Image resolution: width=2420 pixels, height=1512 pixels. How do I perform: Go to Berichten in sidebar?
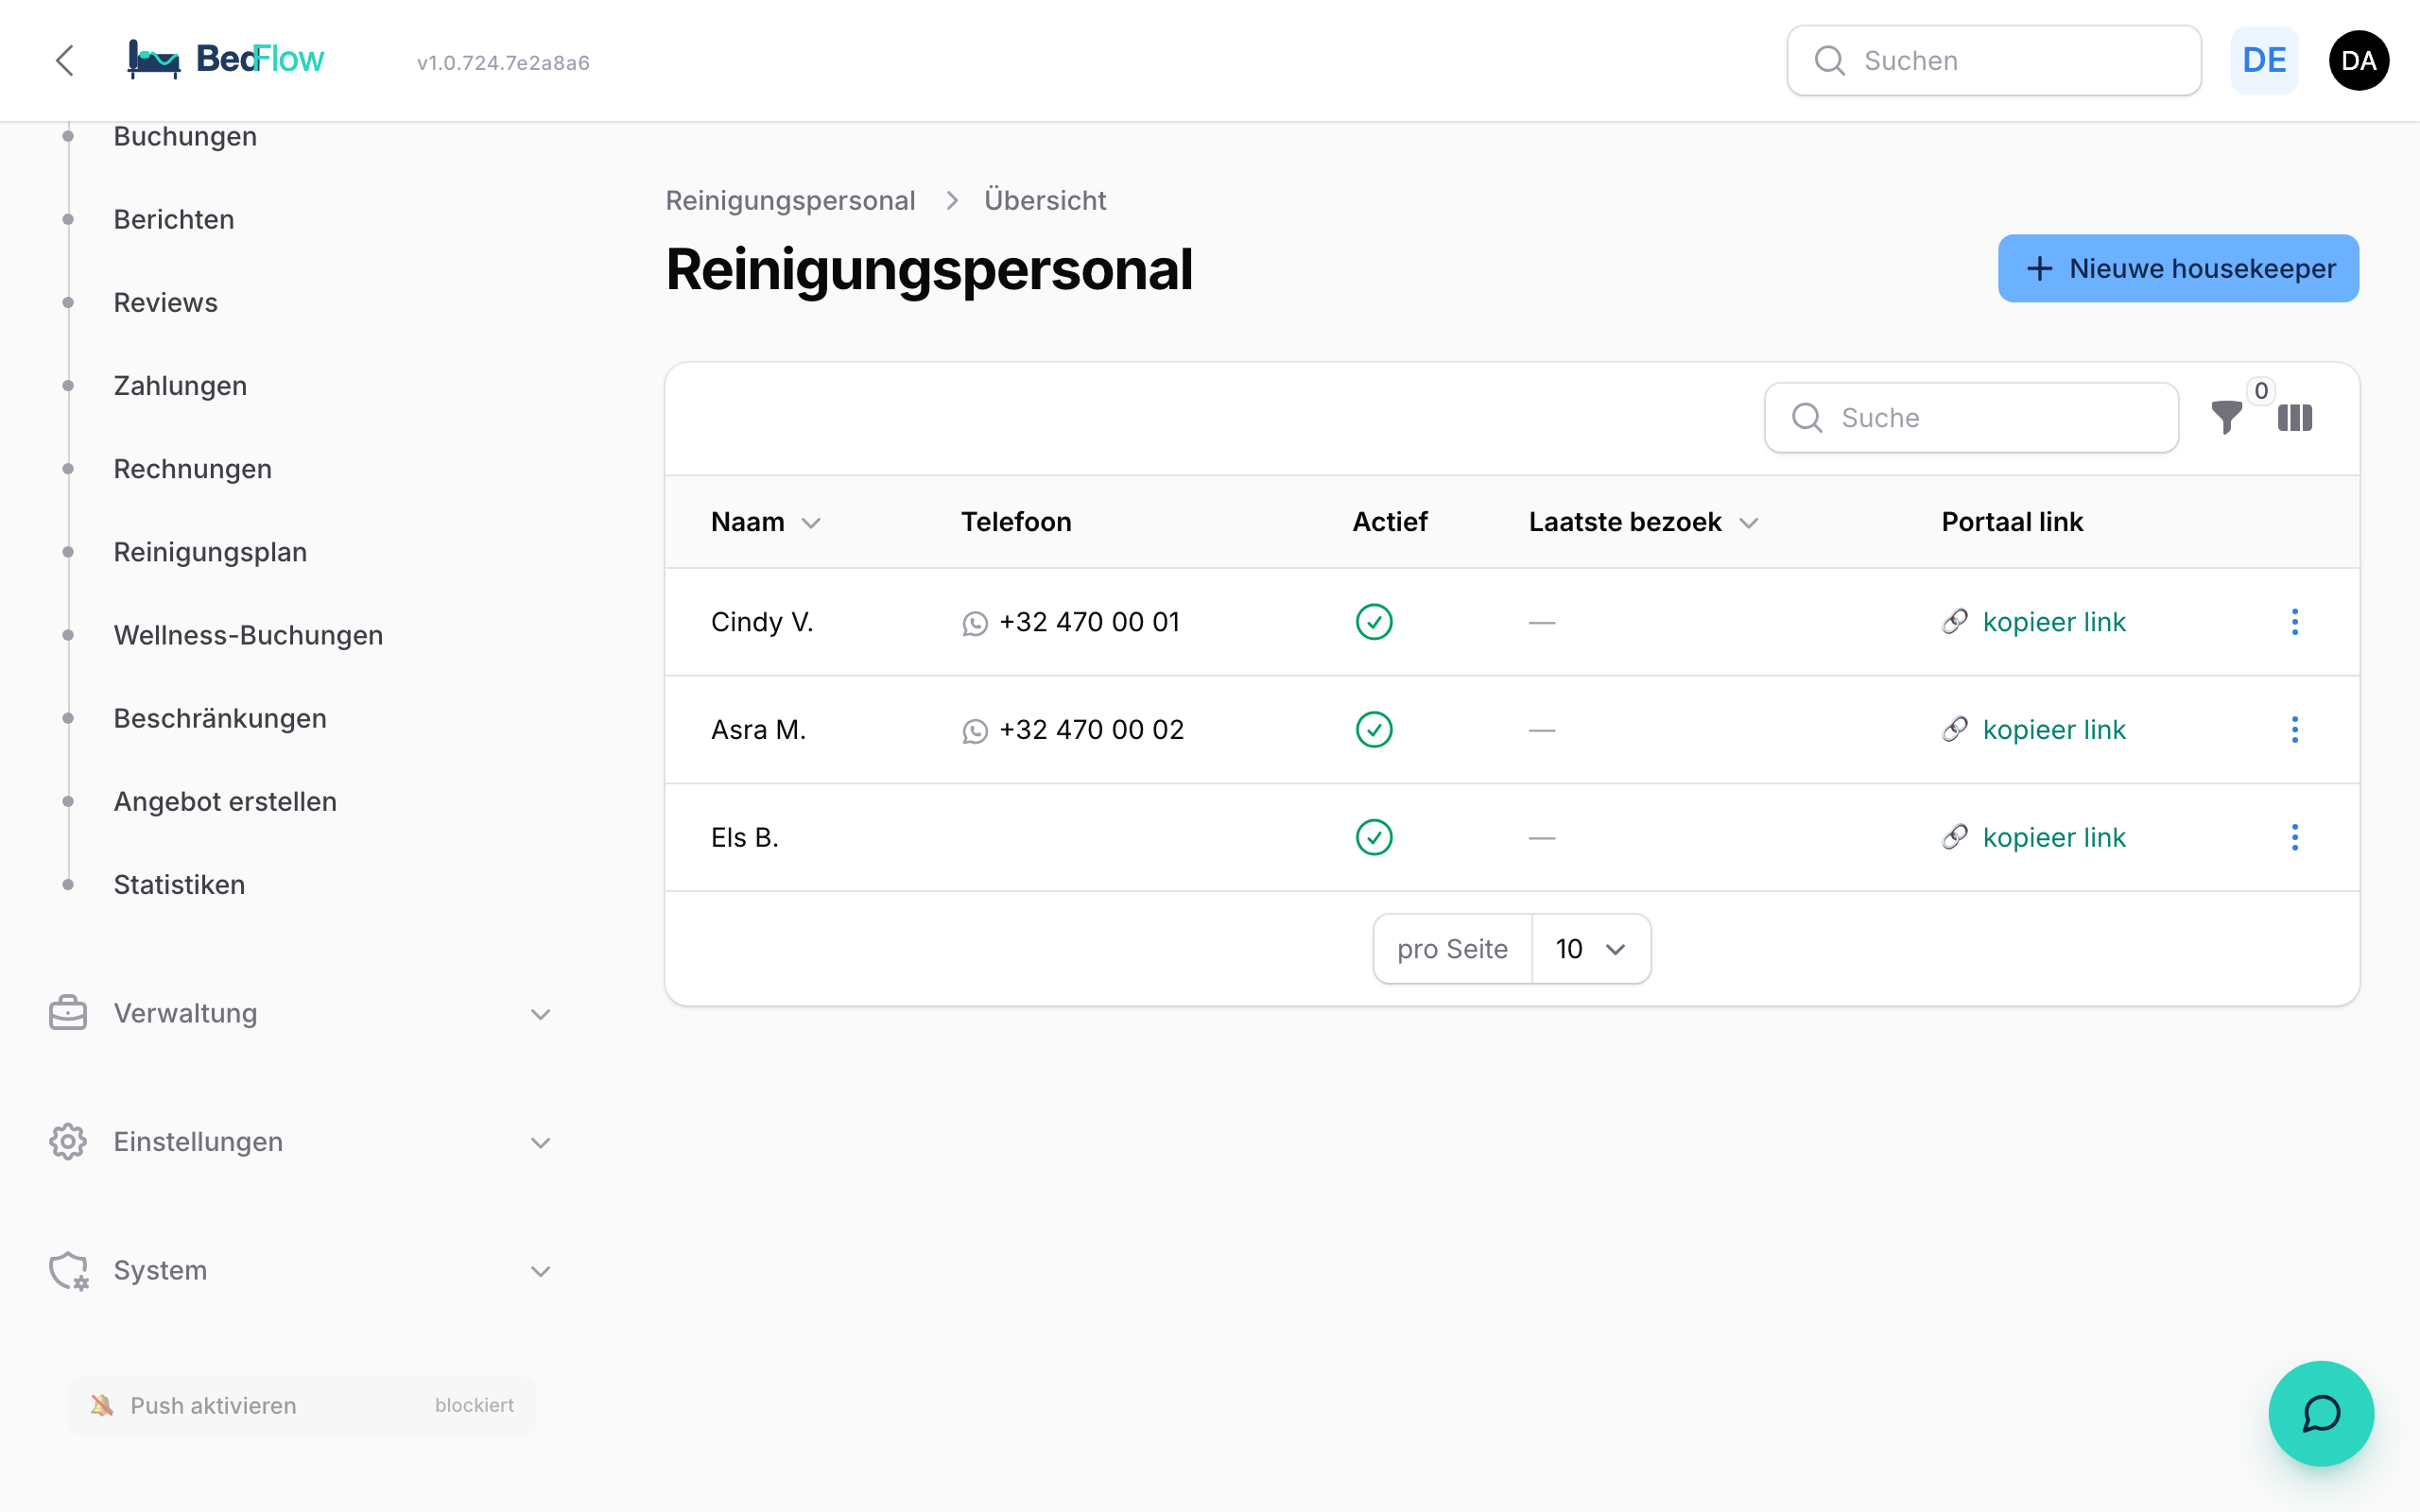pos(174,219)
